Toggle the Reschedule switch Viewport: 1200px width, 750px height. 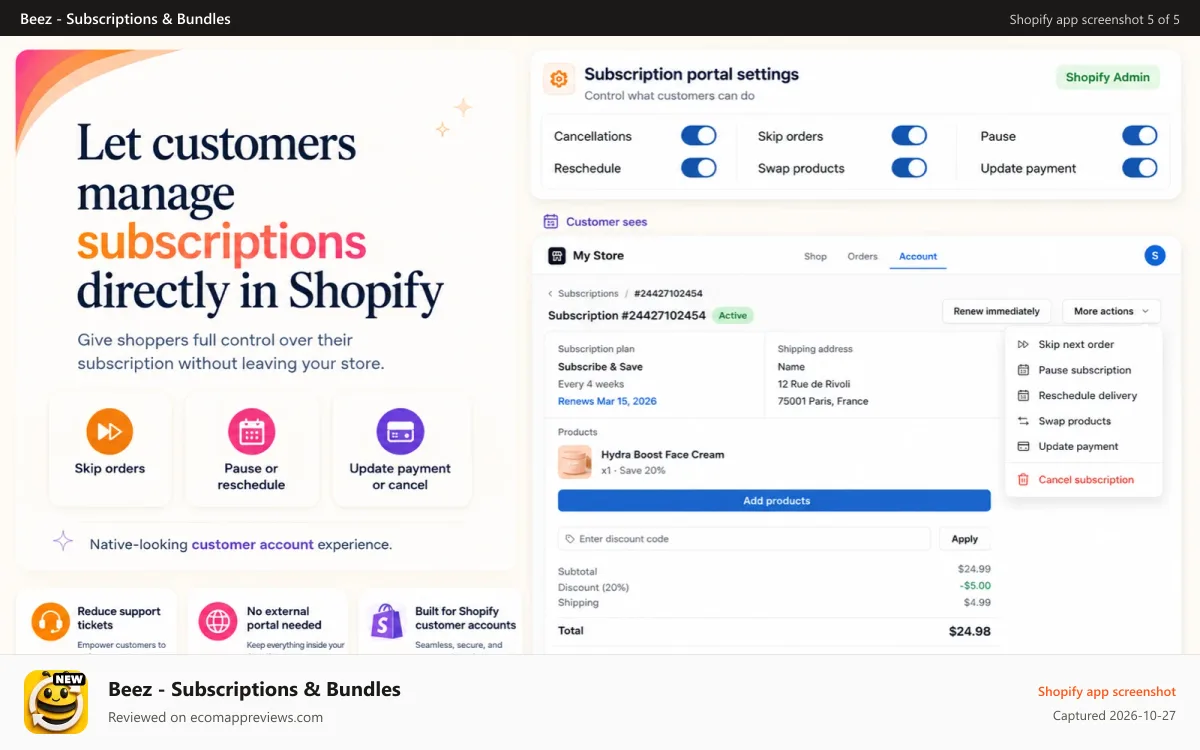tap(699, 168)
